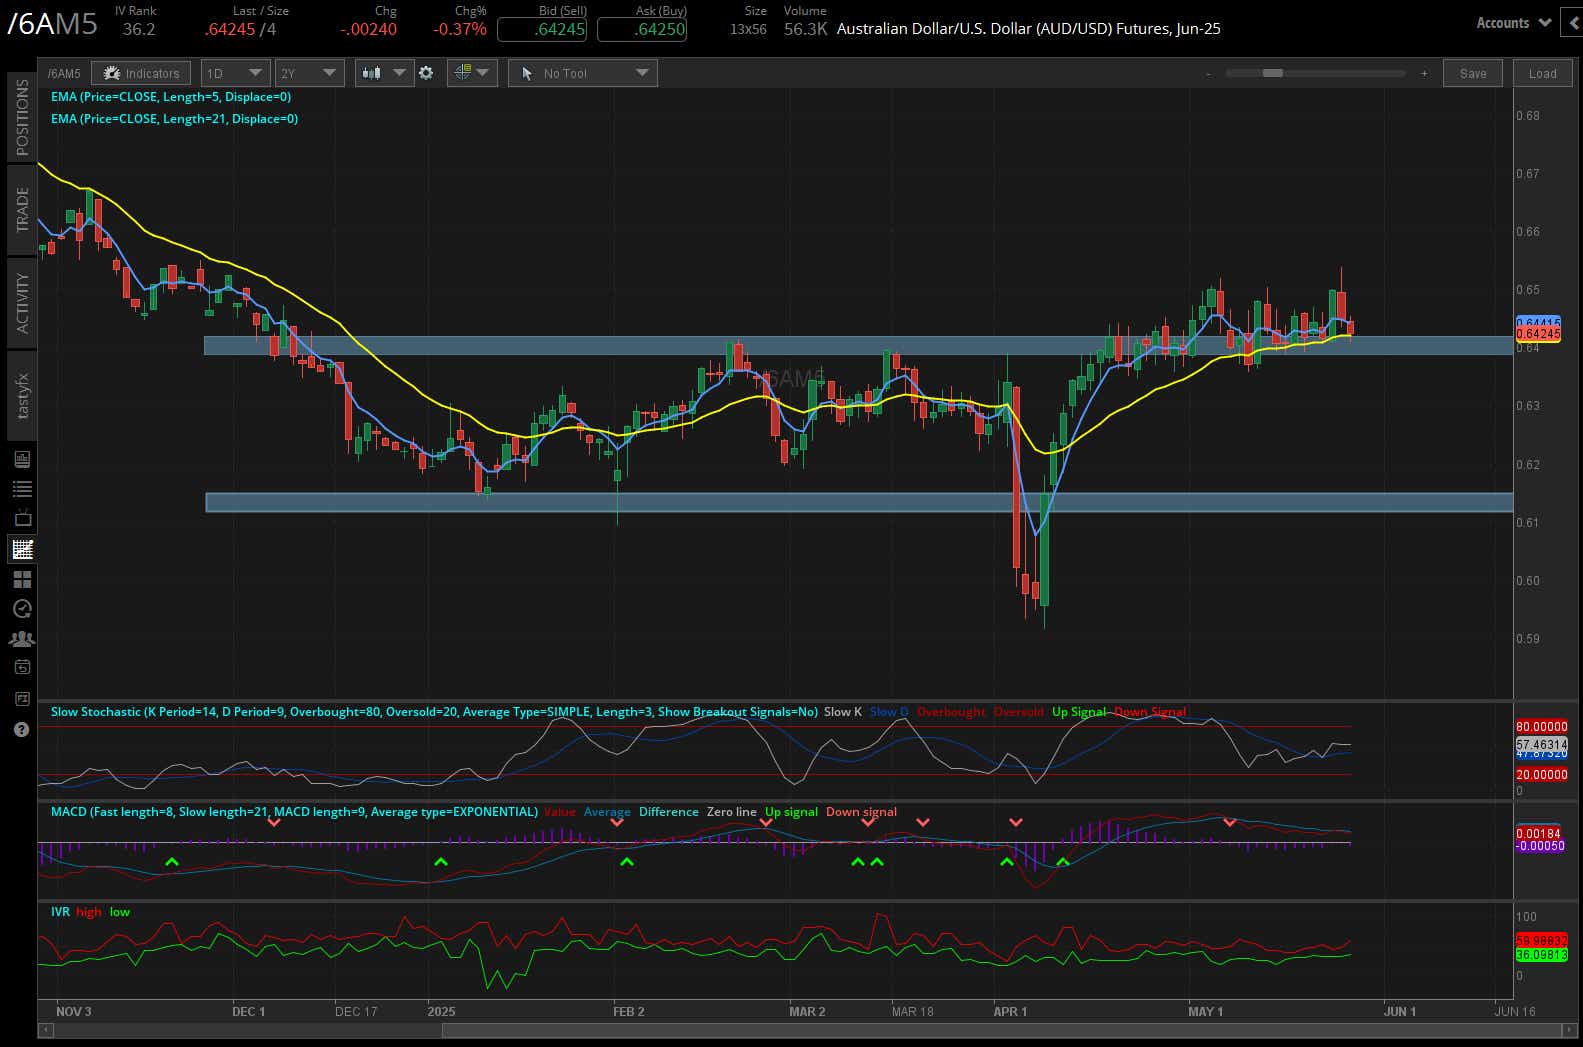Click the Slow Stochastic study label
Viewport: 1583px width, 1047px height.
434,712
